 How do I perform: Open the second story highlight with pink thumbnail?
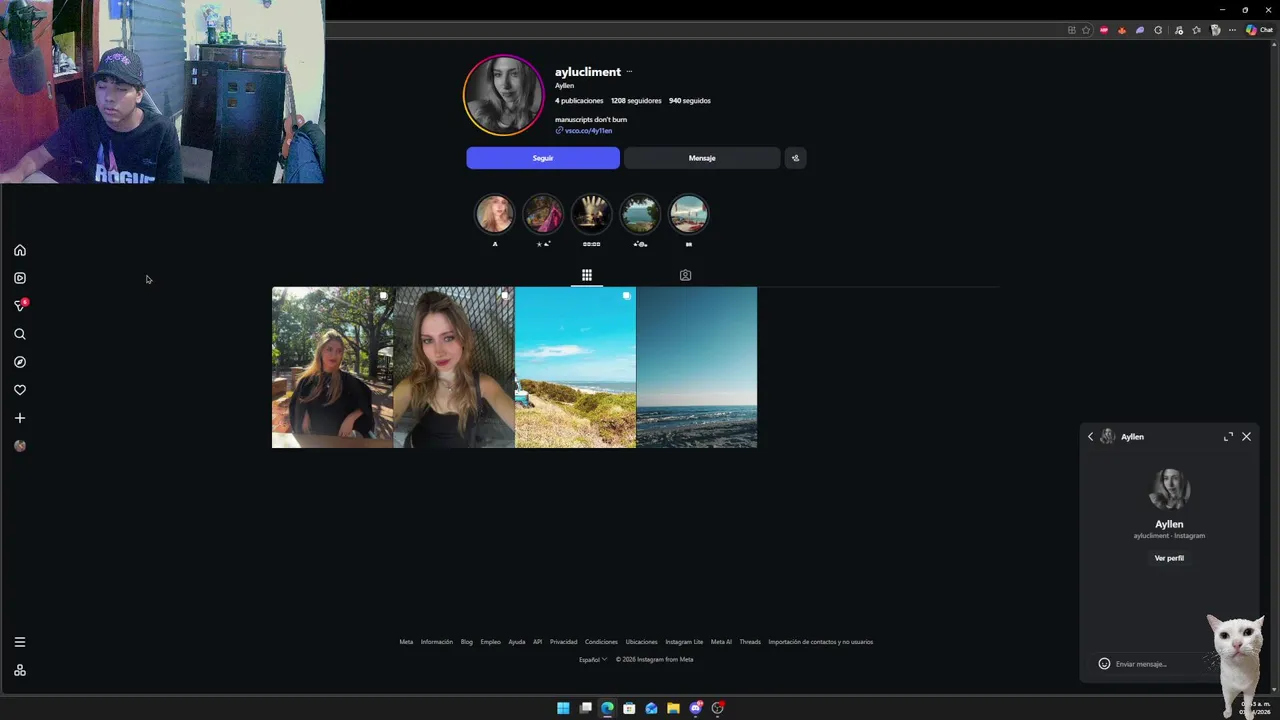[x=543, y=214]
